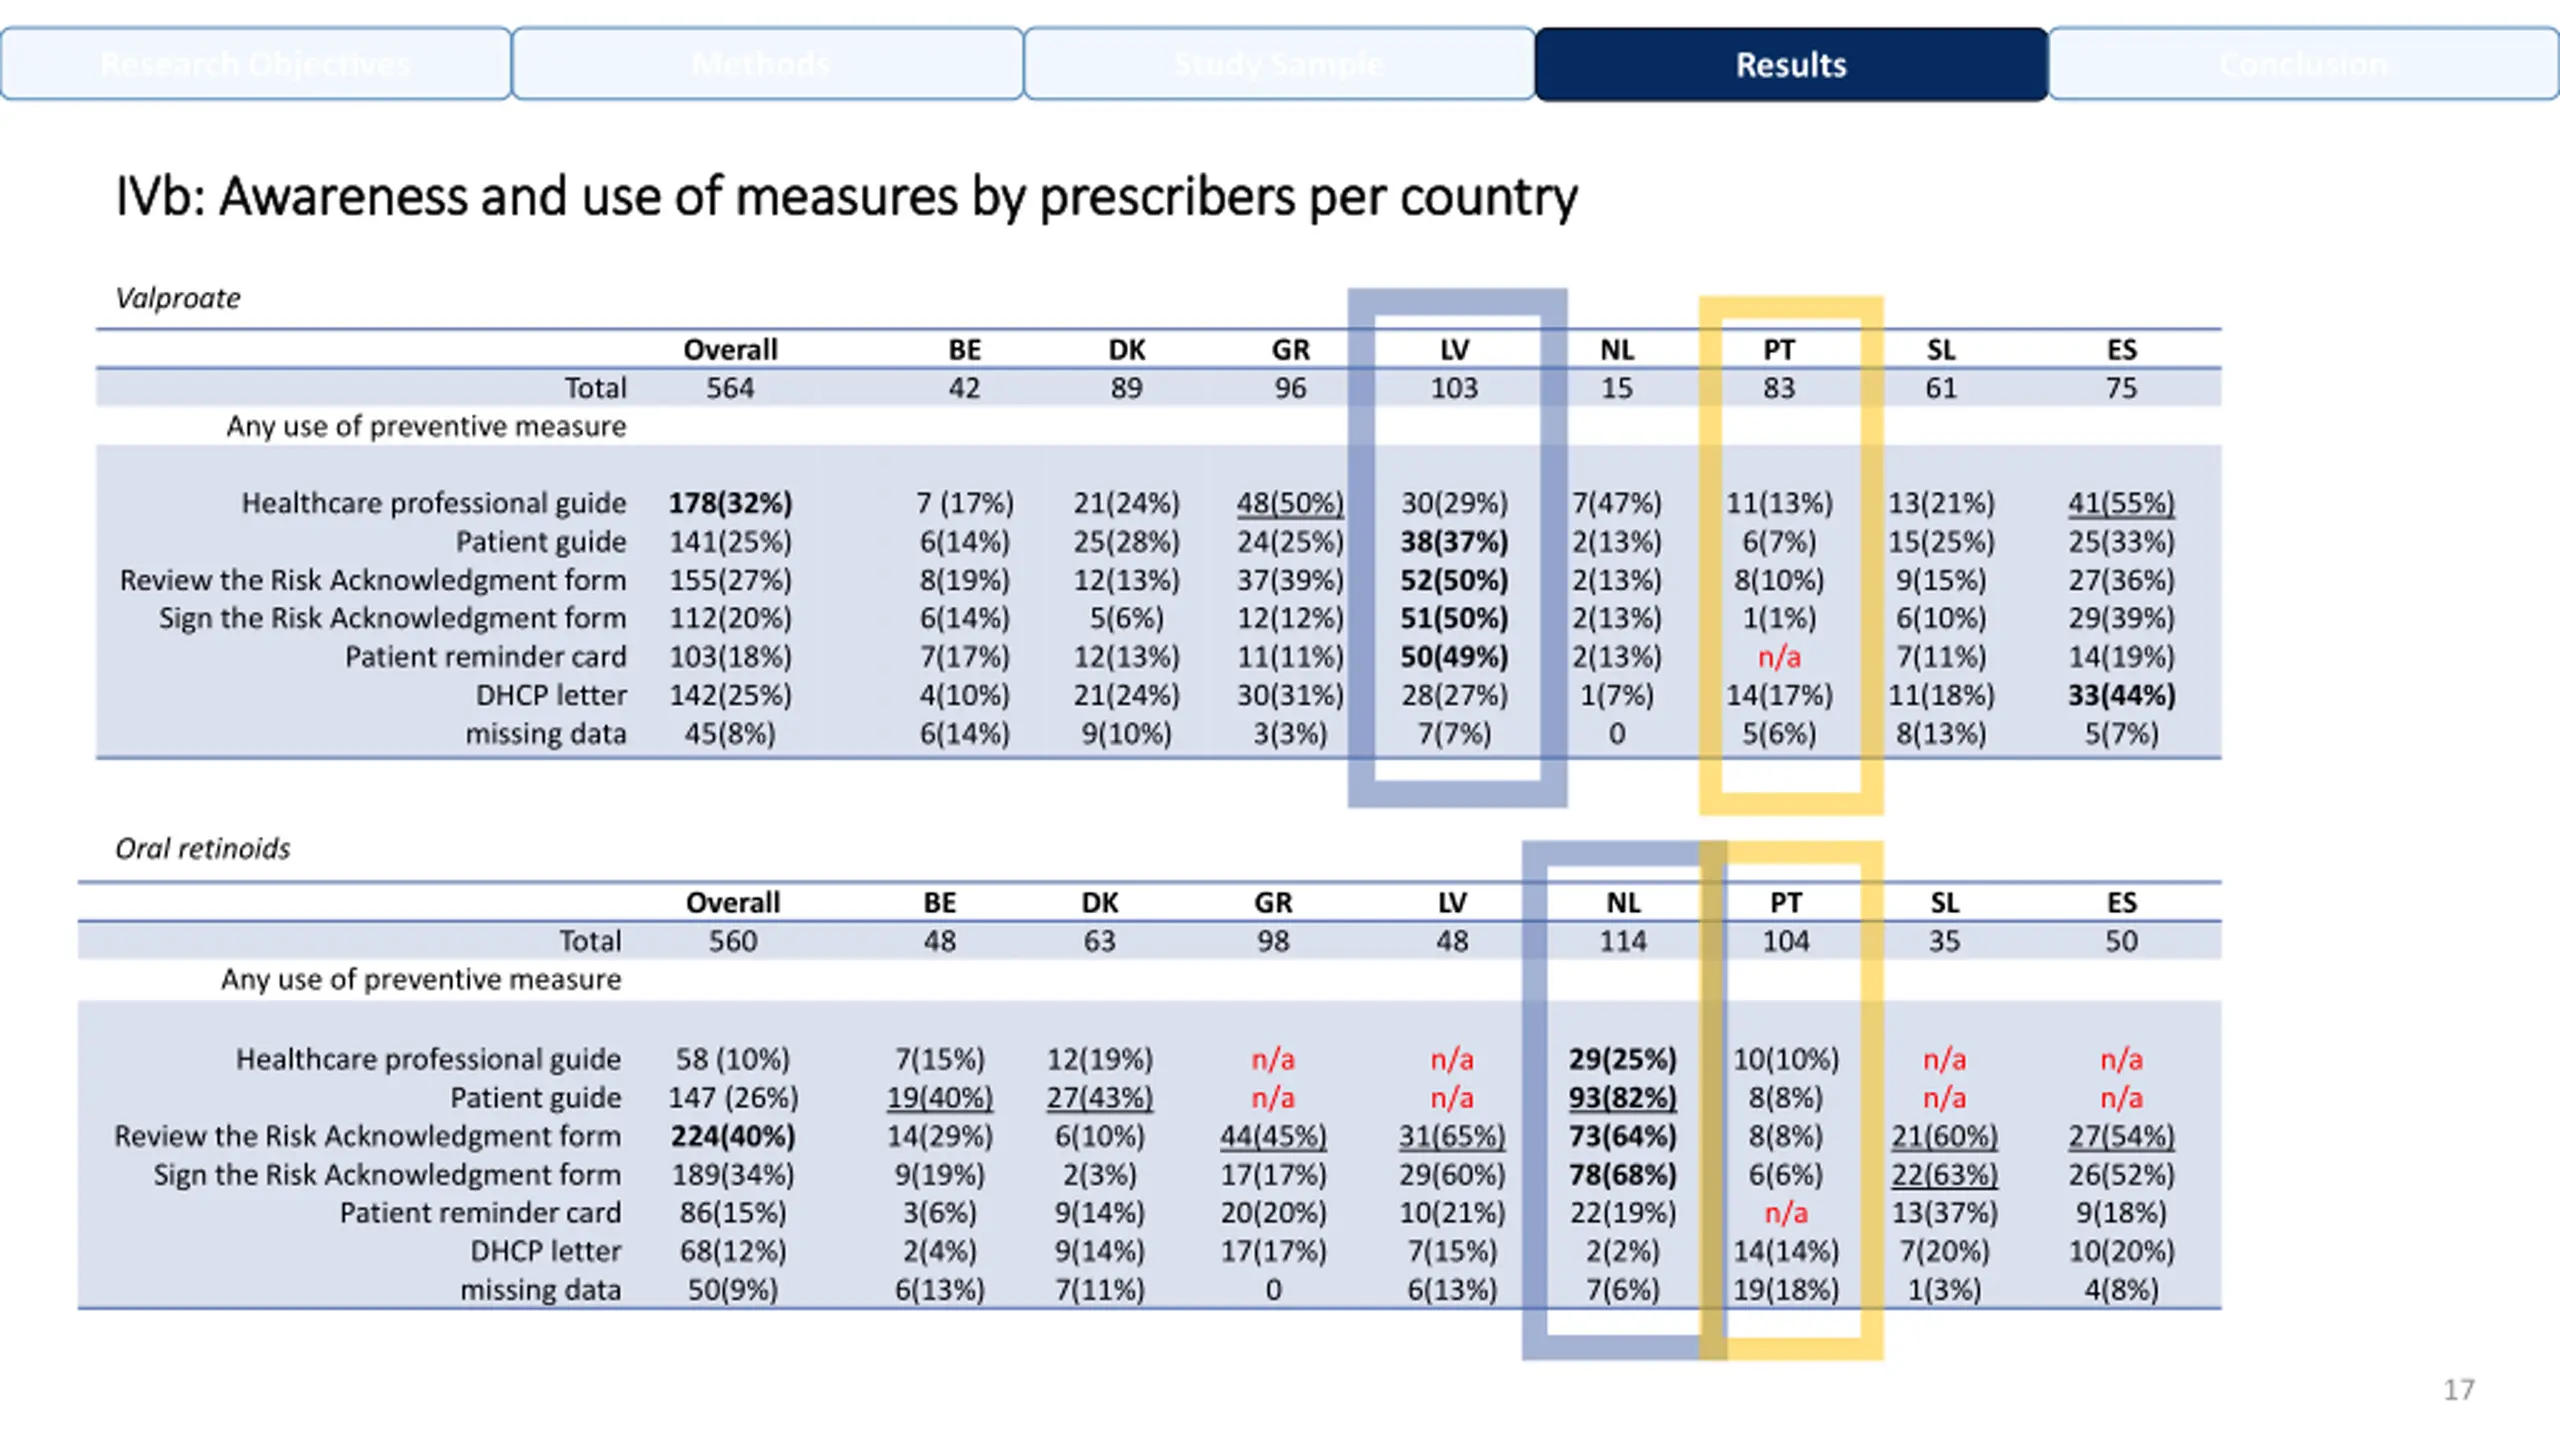Select the Valproate total value 564

pyautogui.click(x=730, y=388)
